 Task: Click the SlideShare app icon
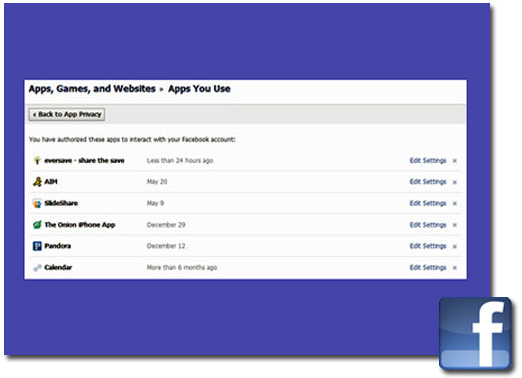tap(37, 203)
